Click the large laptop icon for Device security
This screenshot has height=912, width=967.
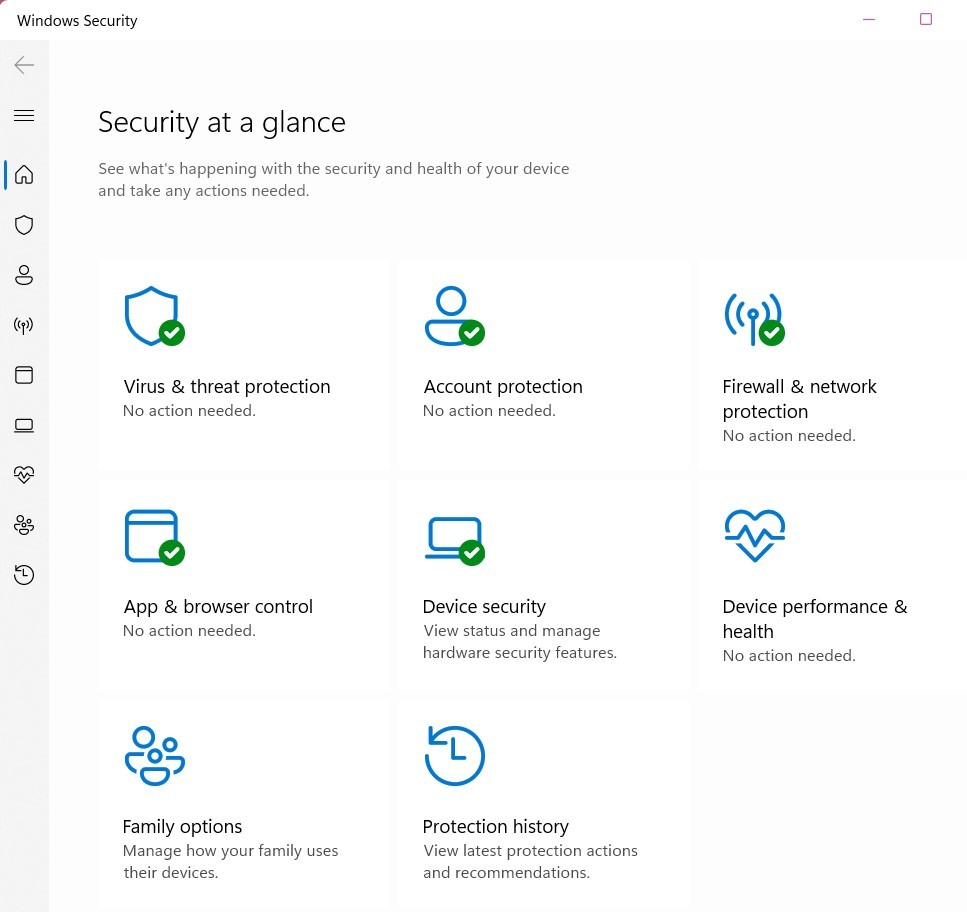455,541
